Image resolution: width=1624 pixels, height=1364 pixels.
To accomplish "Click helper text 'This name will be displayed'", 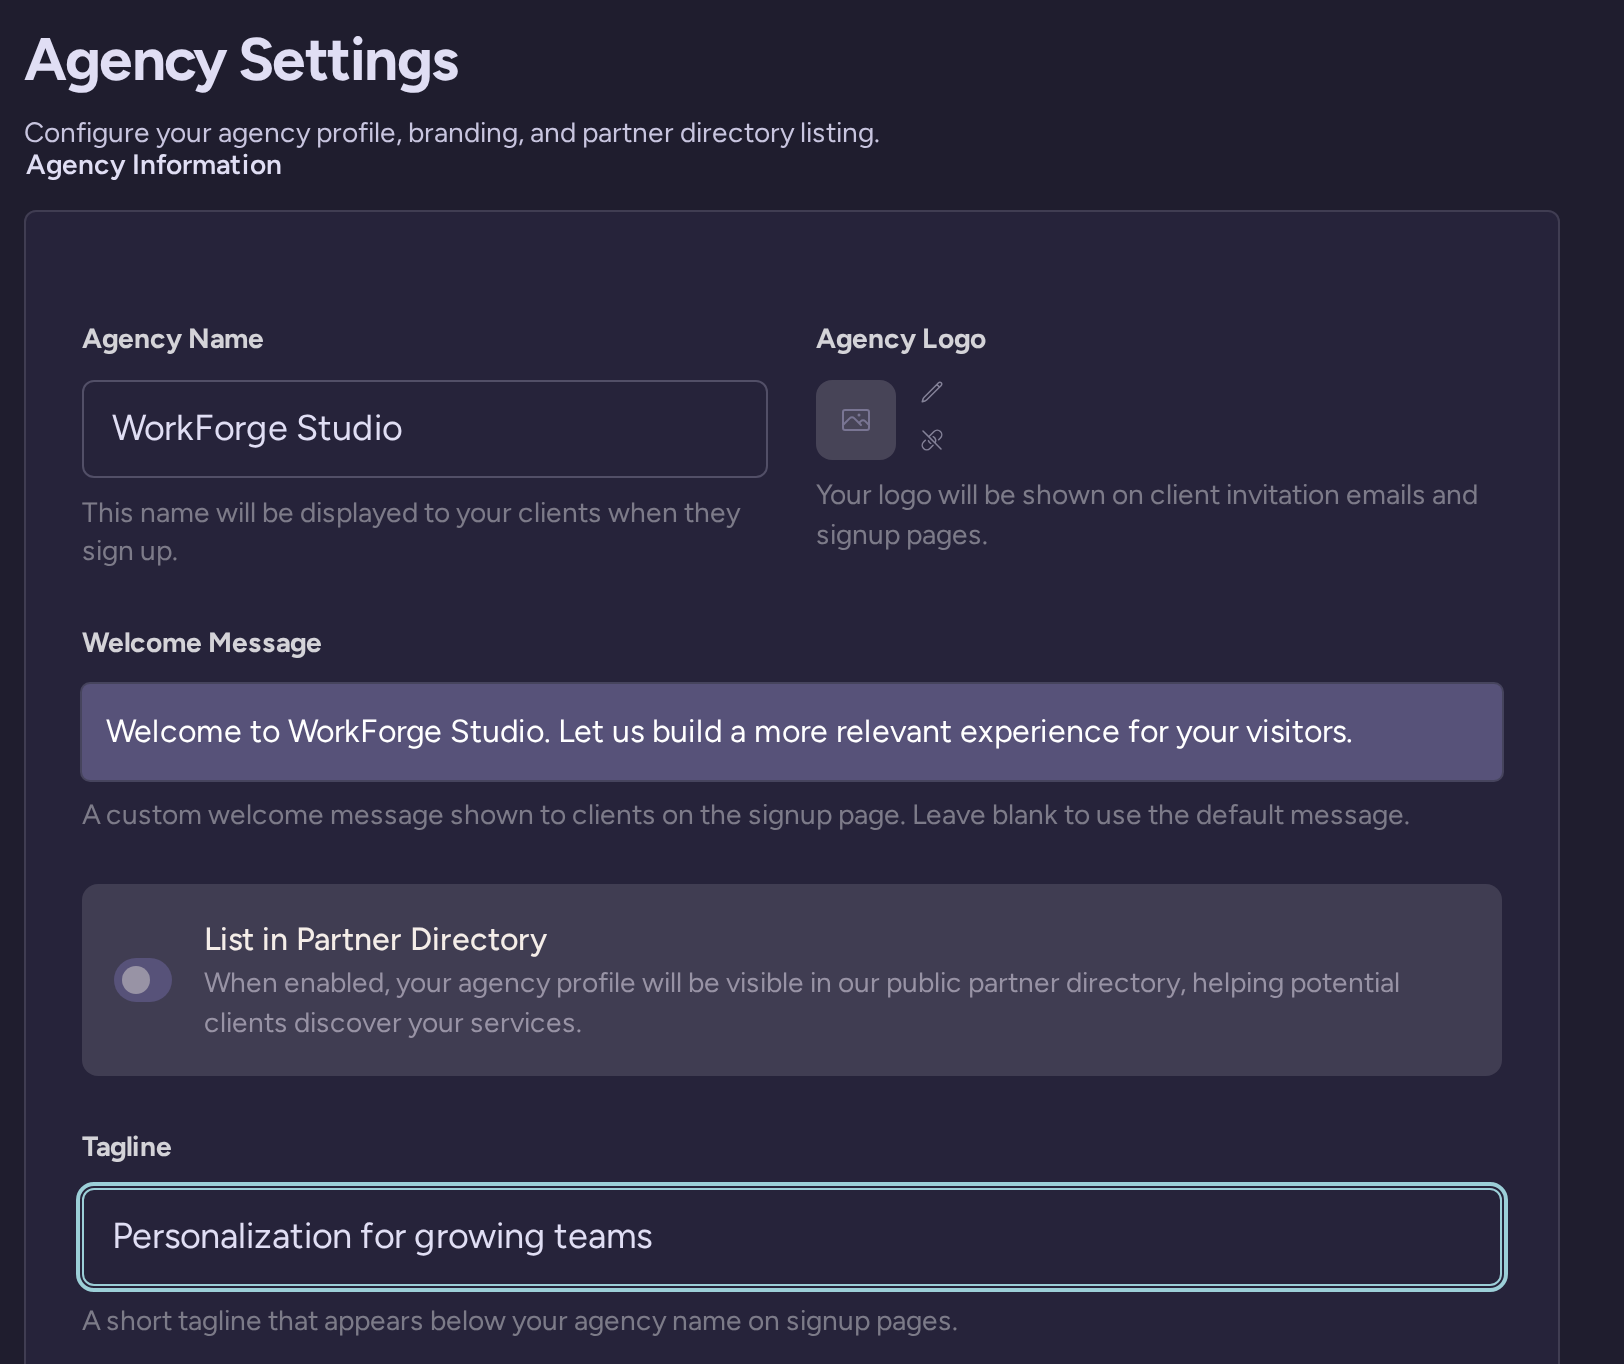I will [411, 532].
